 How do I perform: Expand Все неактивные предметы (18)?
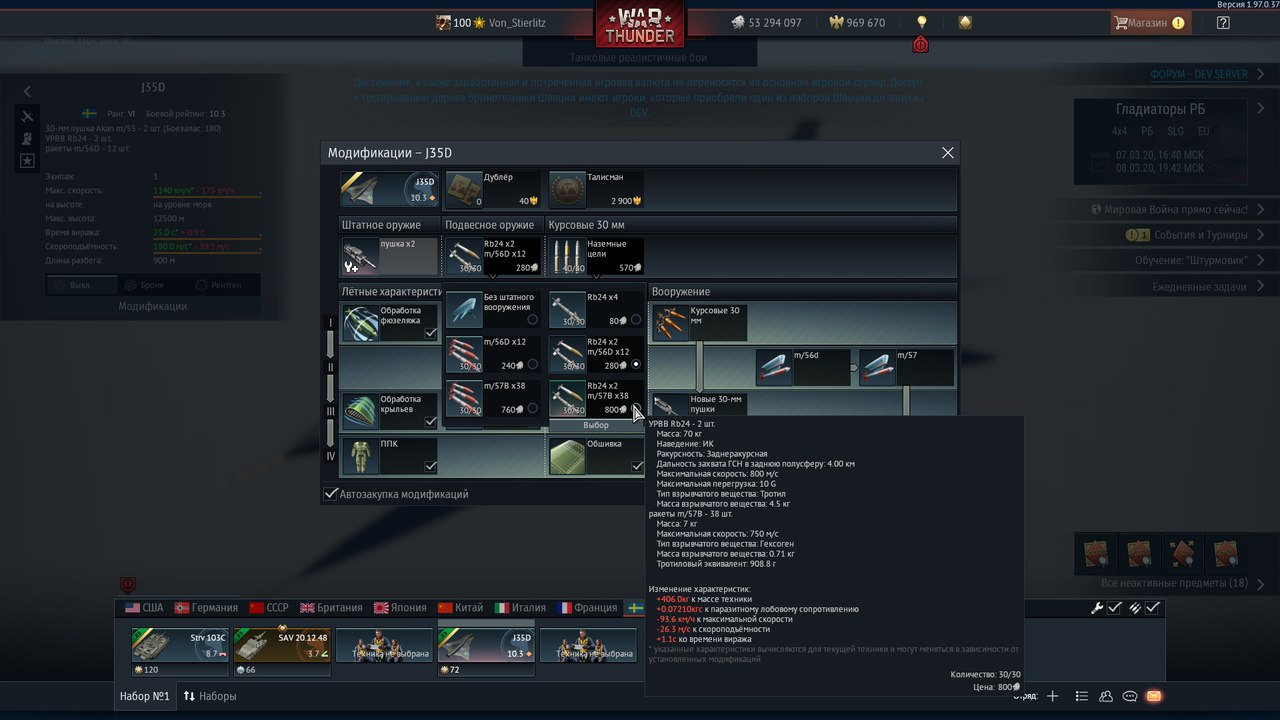tap(1174, 583)
